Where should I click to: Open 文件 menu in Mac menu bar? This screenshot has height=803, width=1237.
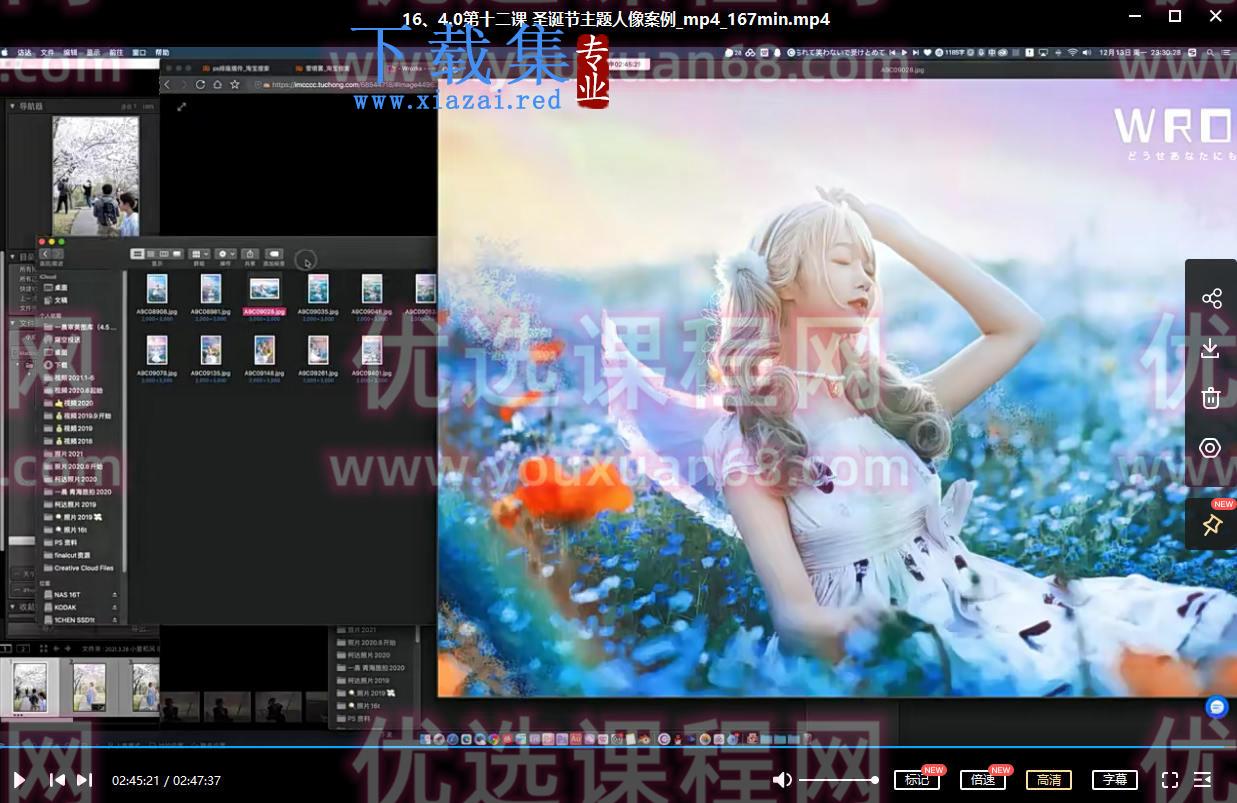tap(47, 52)
